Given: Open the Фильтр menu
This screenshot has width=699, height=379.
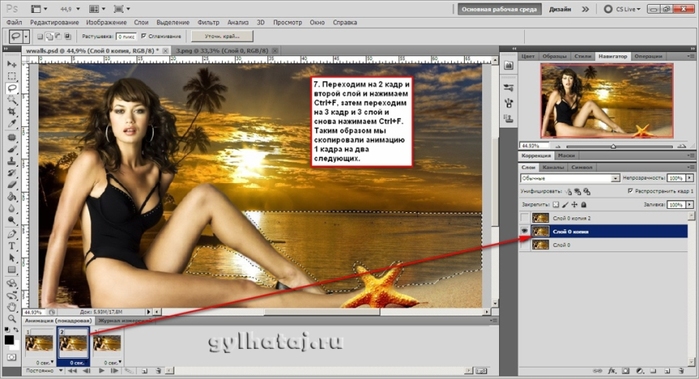Looking at the screenshot, I should (208, 22).
